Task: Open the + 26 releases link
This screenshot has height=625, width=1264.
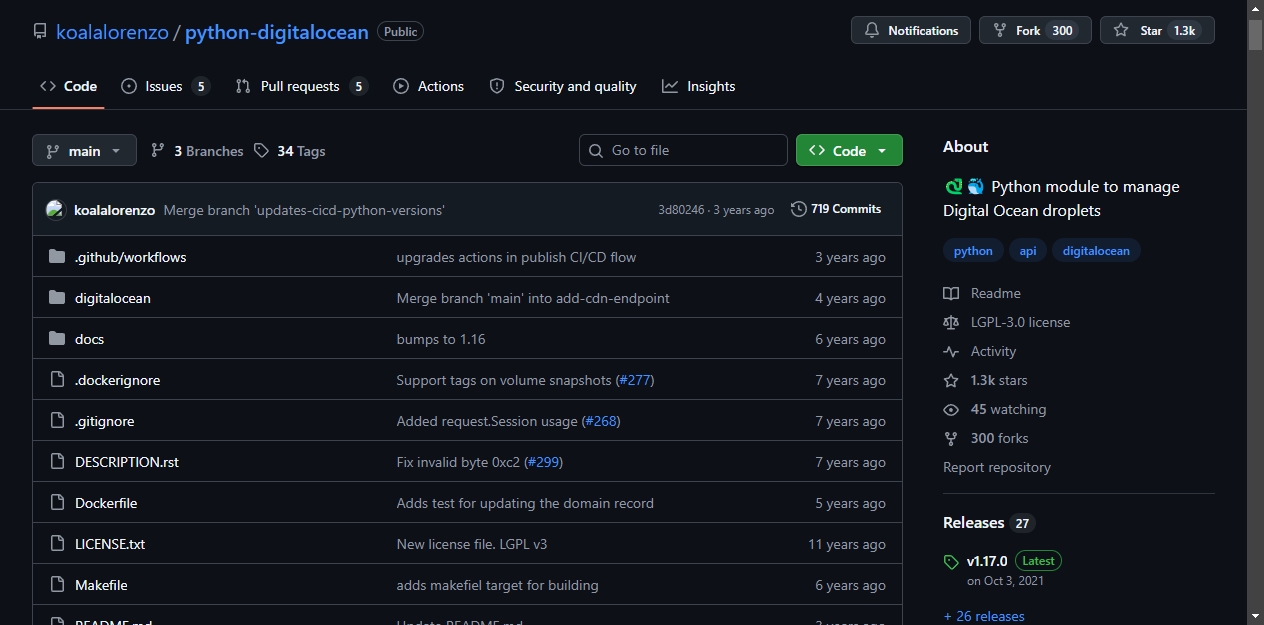Action: [984, 616]
